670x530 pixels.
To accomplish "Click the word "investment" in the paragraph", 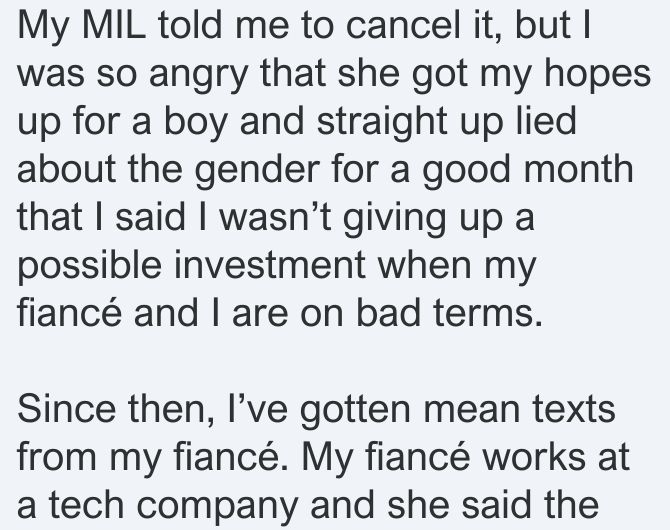I will (x=270, y=265).
